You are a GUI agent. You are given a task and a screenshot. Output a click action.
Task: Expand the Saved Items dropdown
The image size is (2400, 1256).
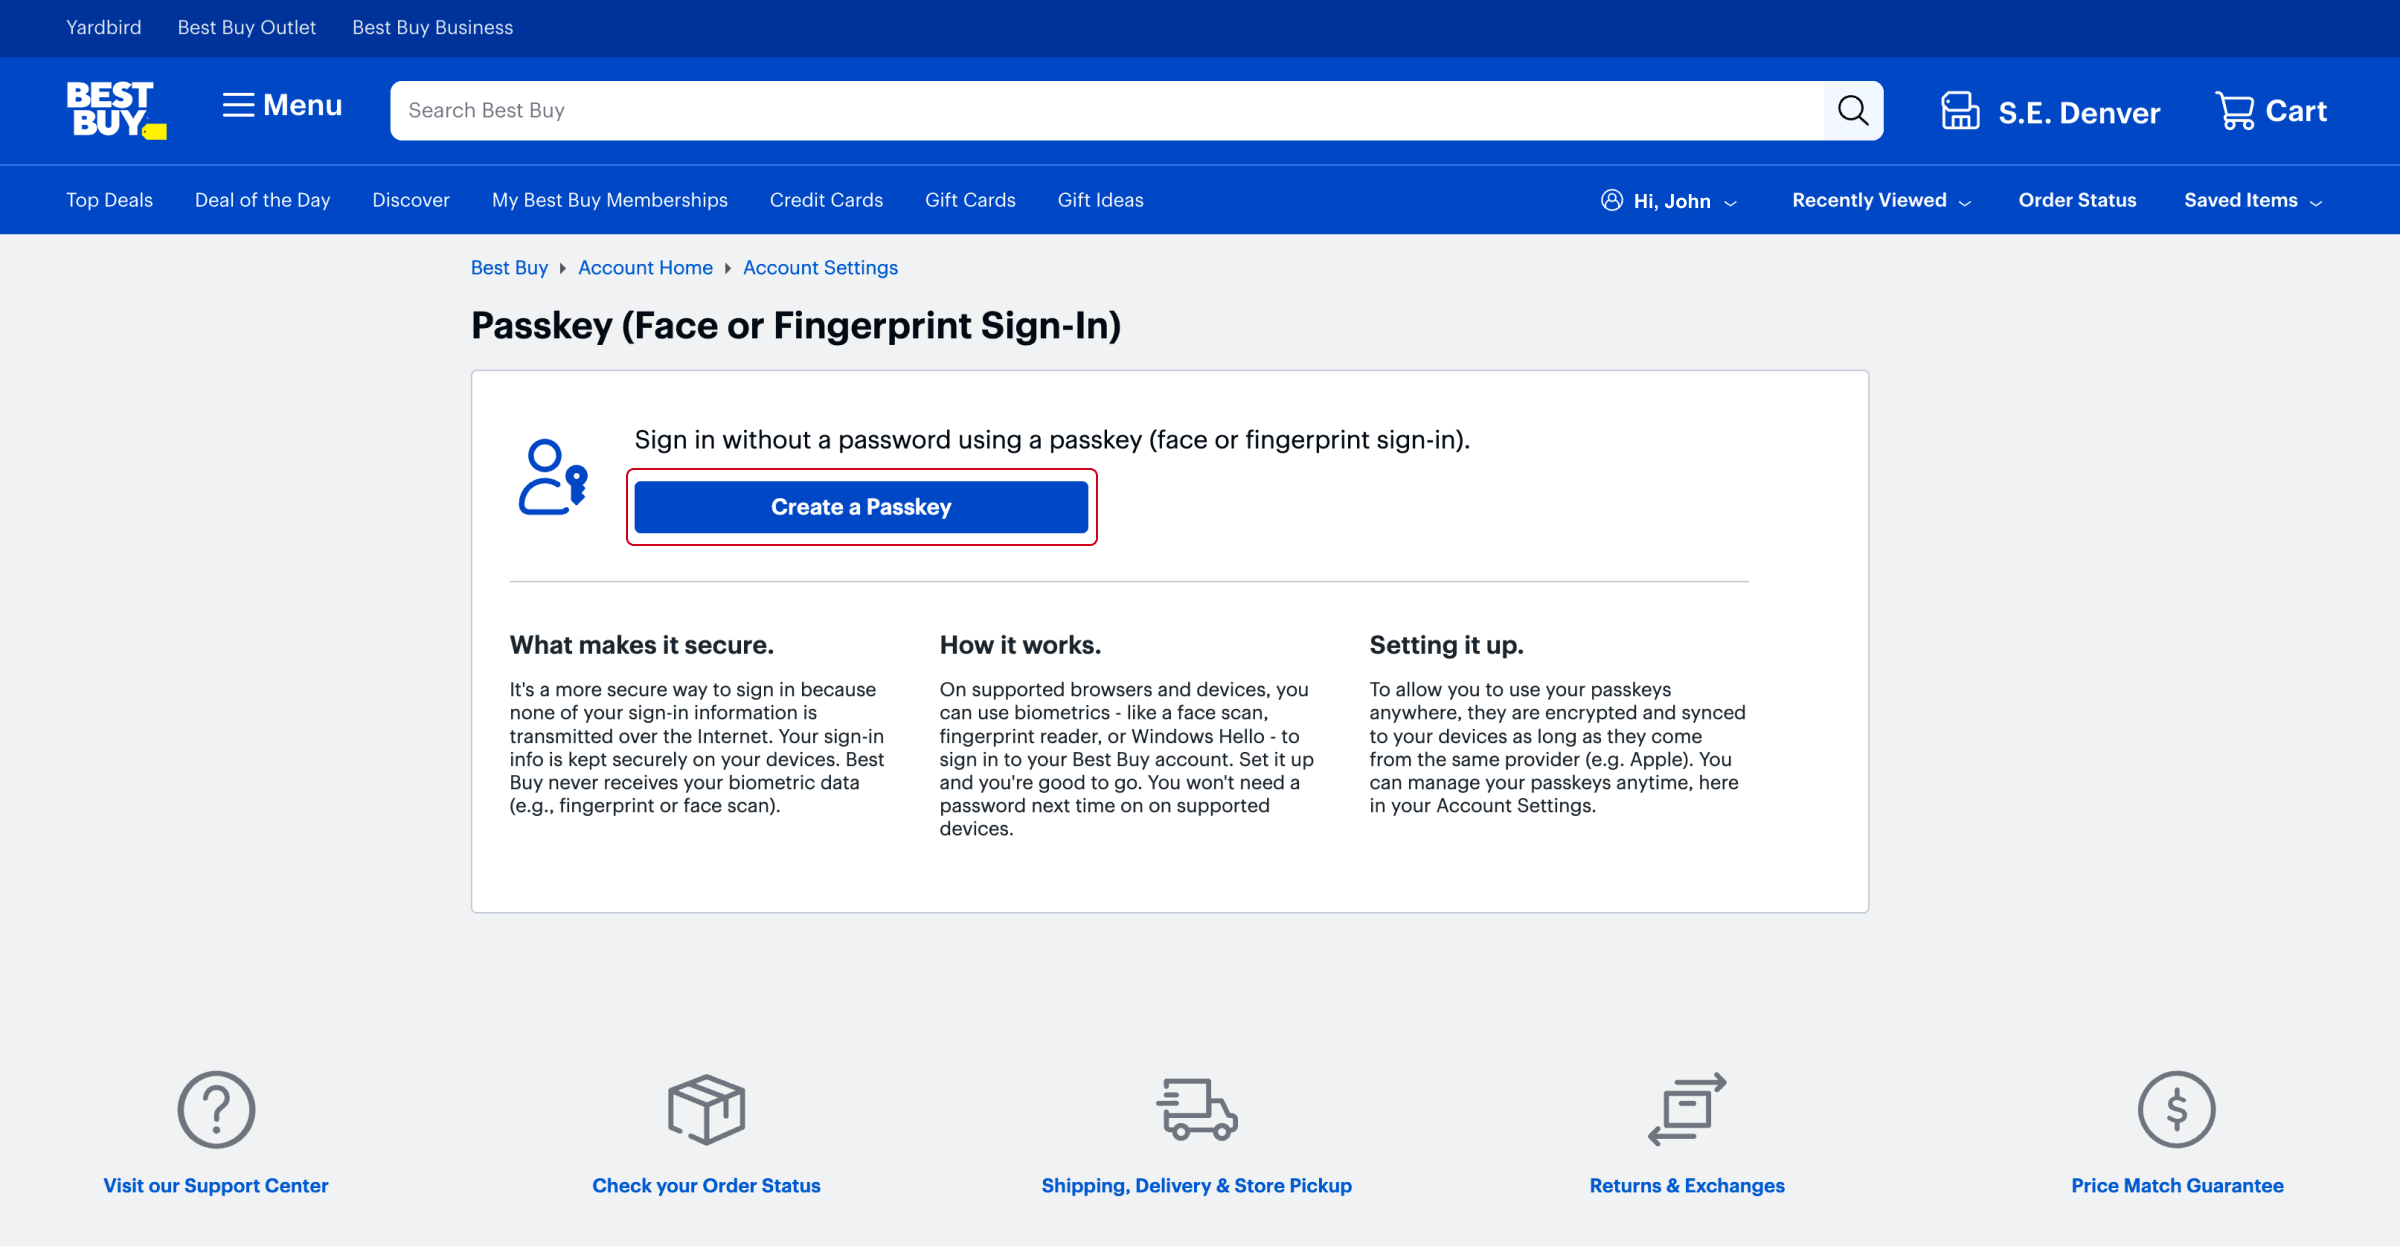coord(2251,200)
